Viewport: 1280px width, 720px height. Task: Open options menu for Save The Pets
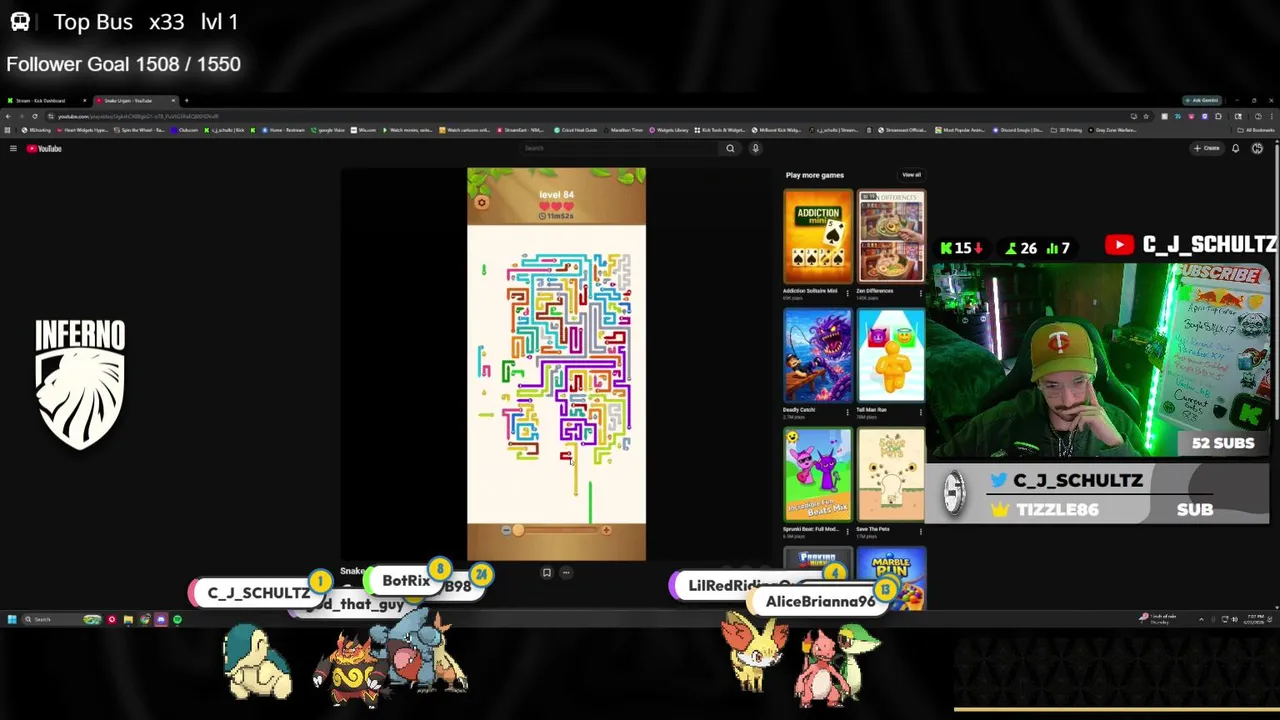click(x=921, y=531)
